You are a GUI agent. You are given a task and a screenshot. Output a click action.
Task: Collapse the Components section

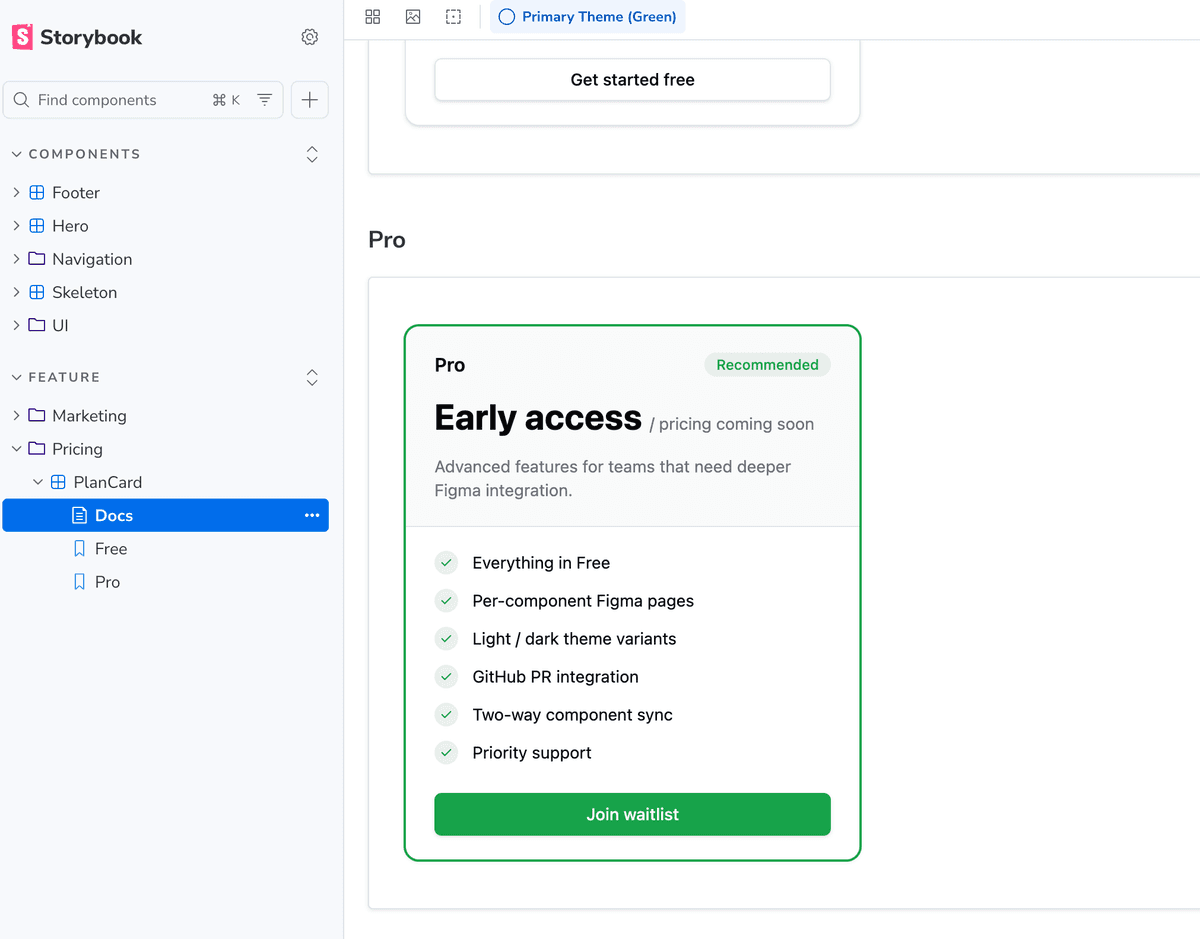[75, 154]
